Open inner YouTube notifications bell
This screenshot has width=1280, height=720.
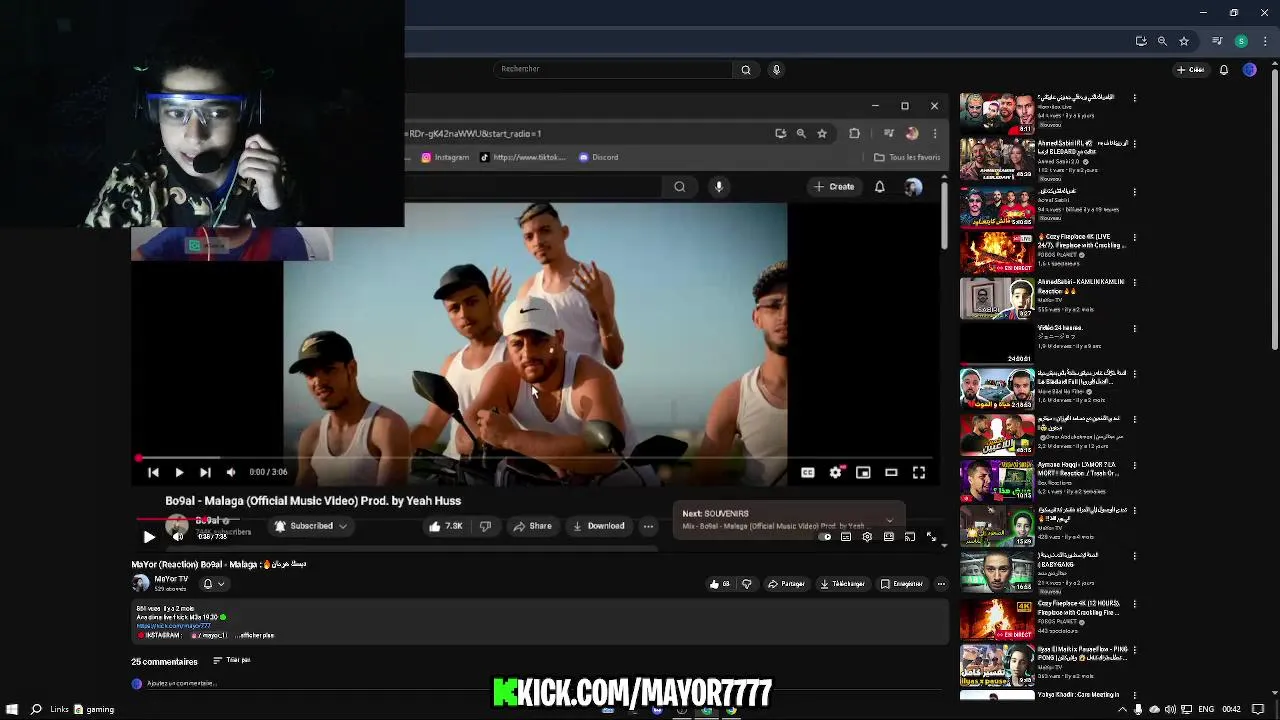tap(880, 187)
